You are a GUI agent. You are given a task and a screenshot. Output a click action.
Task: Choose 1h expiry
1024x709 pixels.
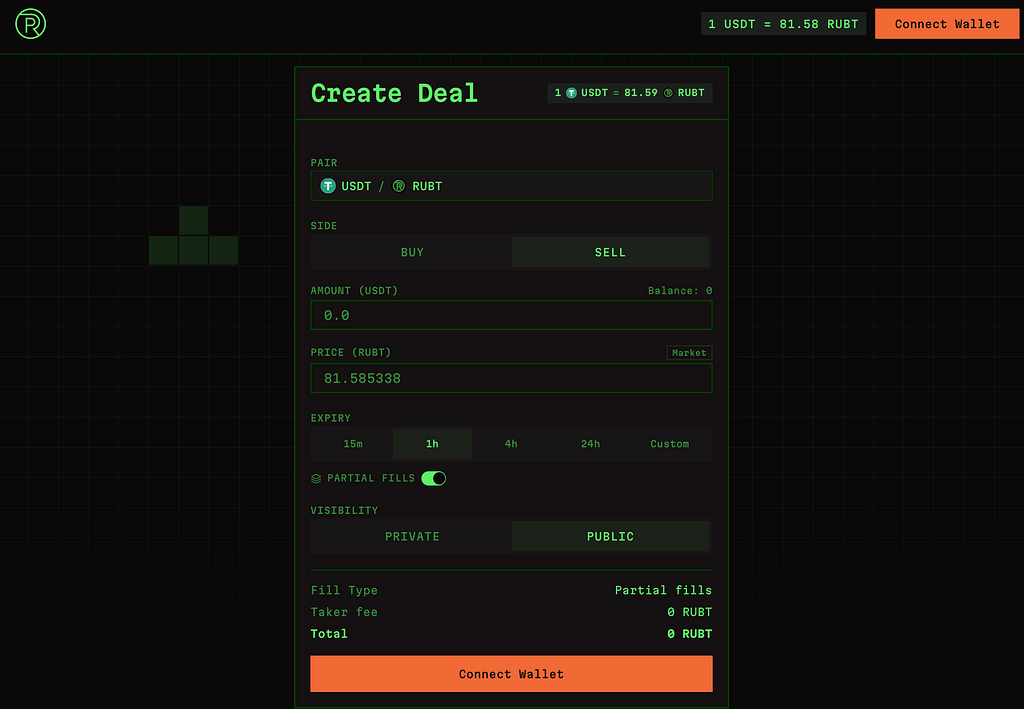click(432, 444)
